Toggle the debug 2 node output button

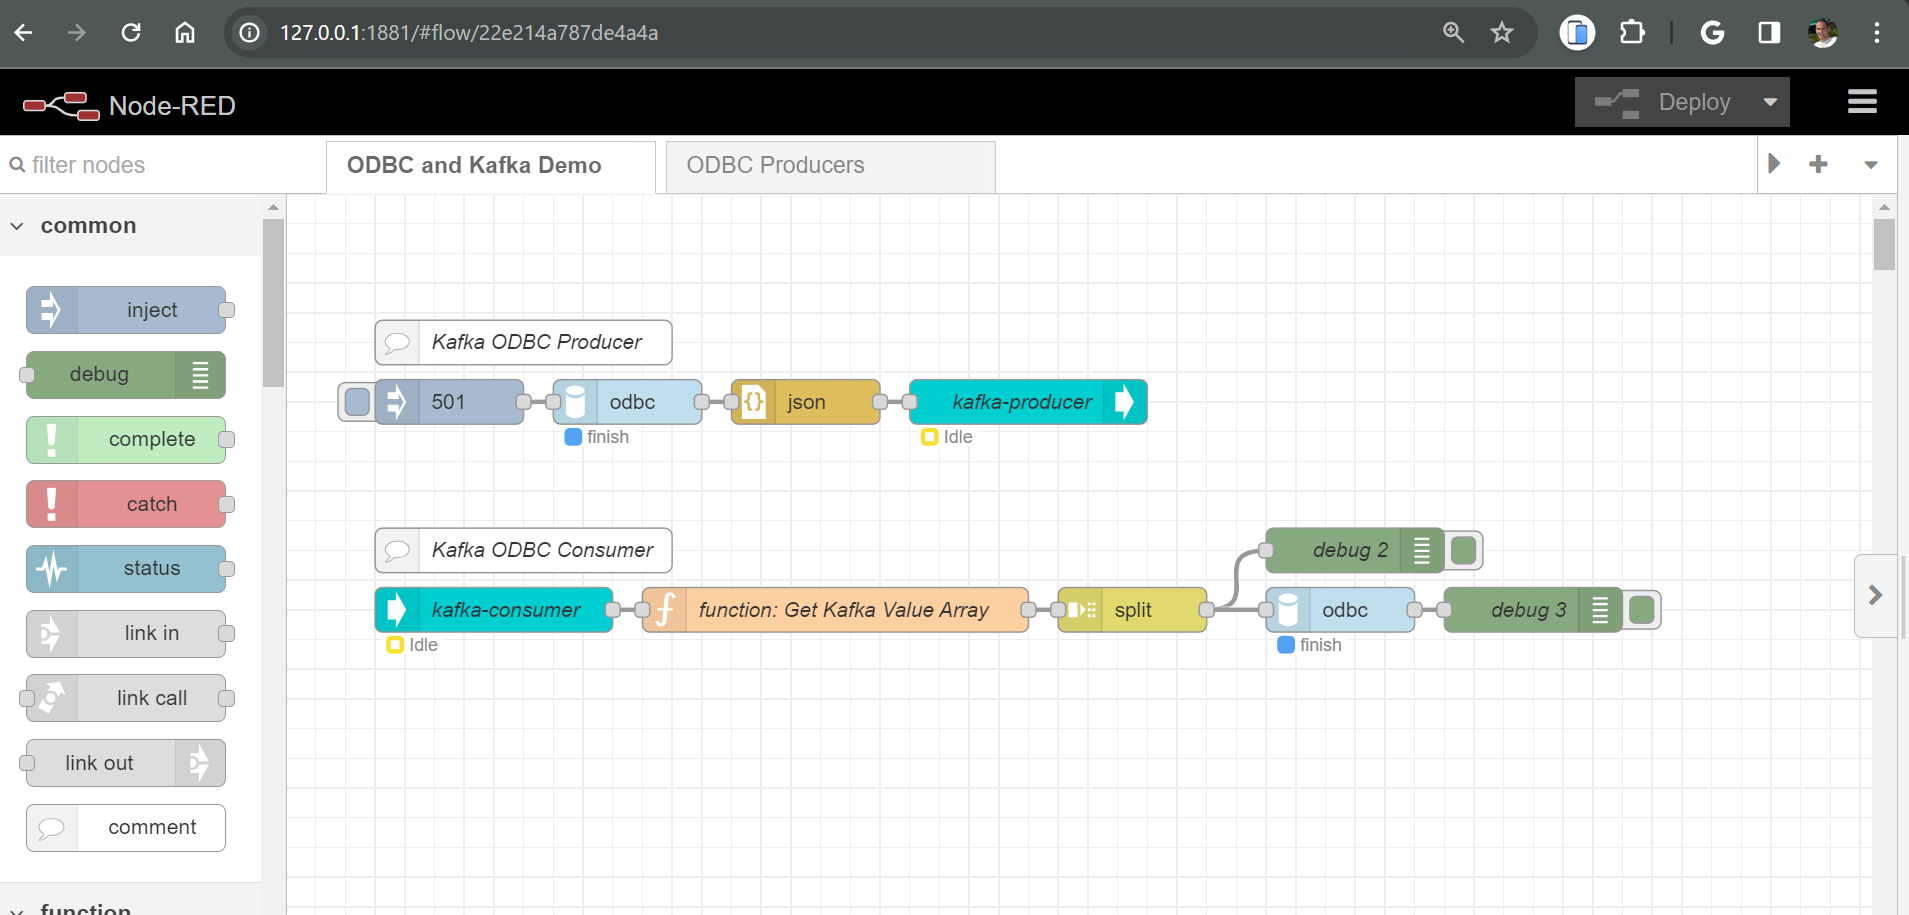click(x=1463, y=550)
